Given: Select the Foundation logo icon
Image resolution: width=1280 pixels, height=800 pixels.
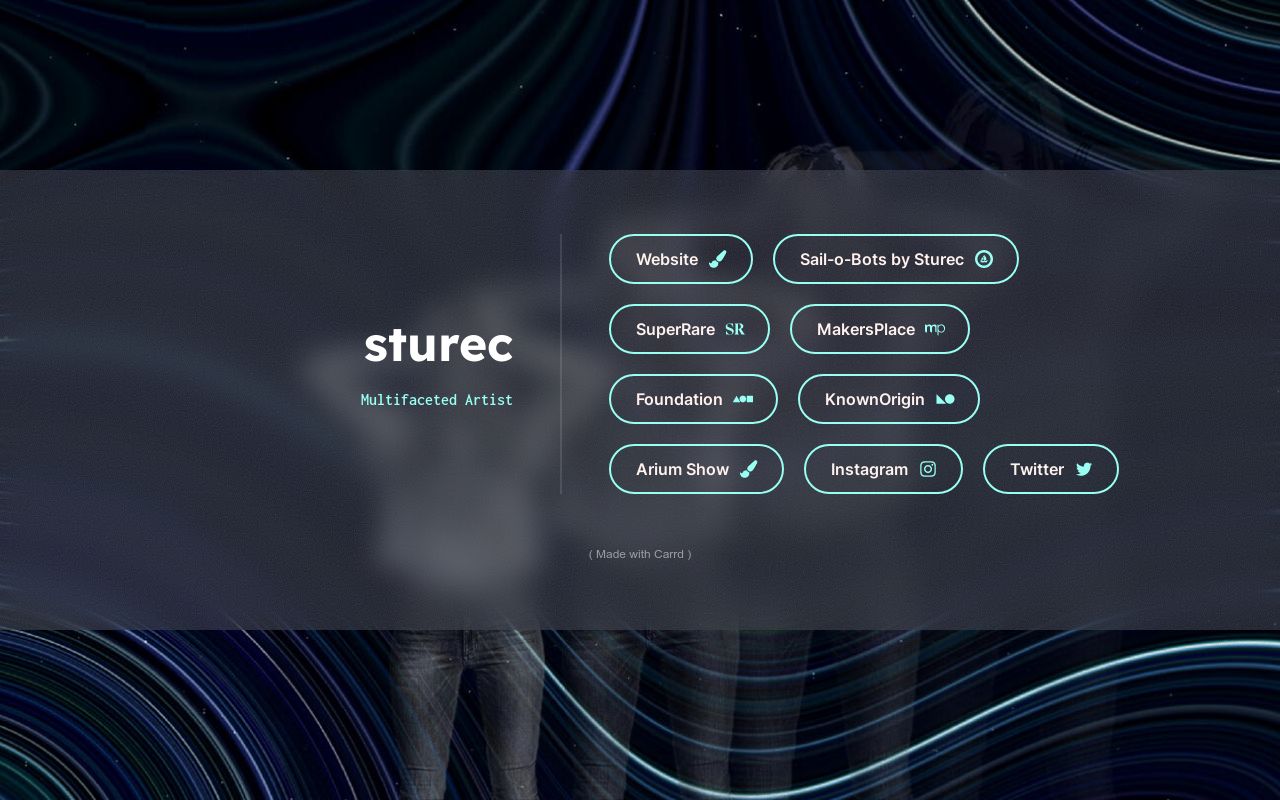Looking at the screenshot, I should pos(743,399).
